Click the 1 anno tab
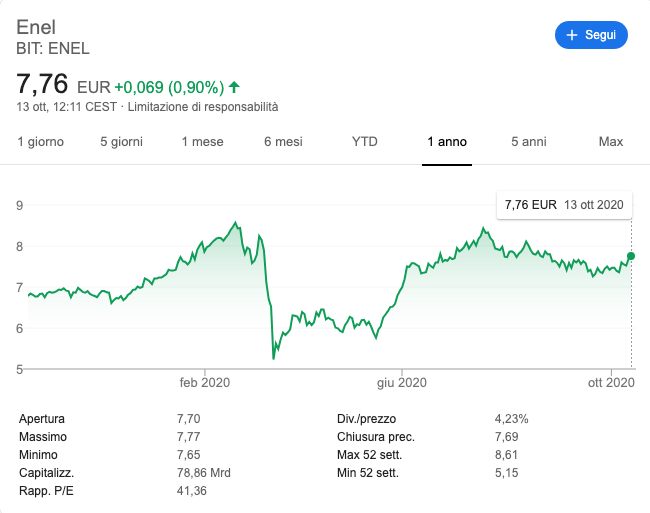Image resolution: width=650 pixels, height=513 pixels. click(x=447, y=142)
